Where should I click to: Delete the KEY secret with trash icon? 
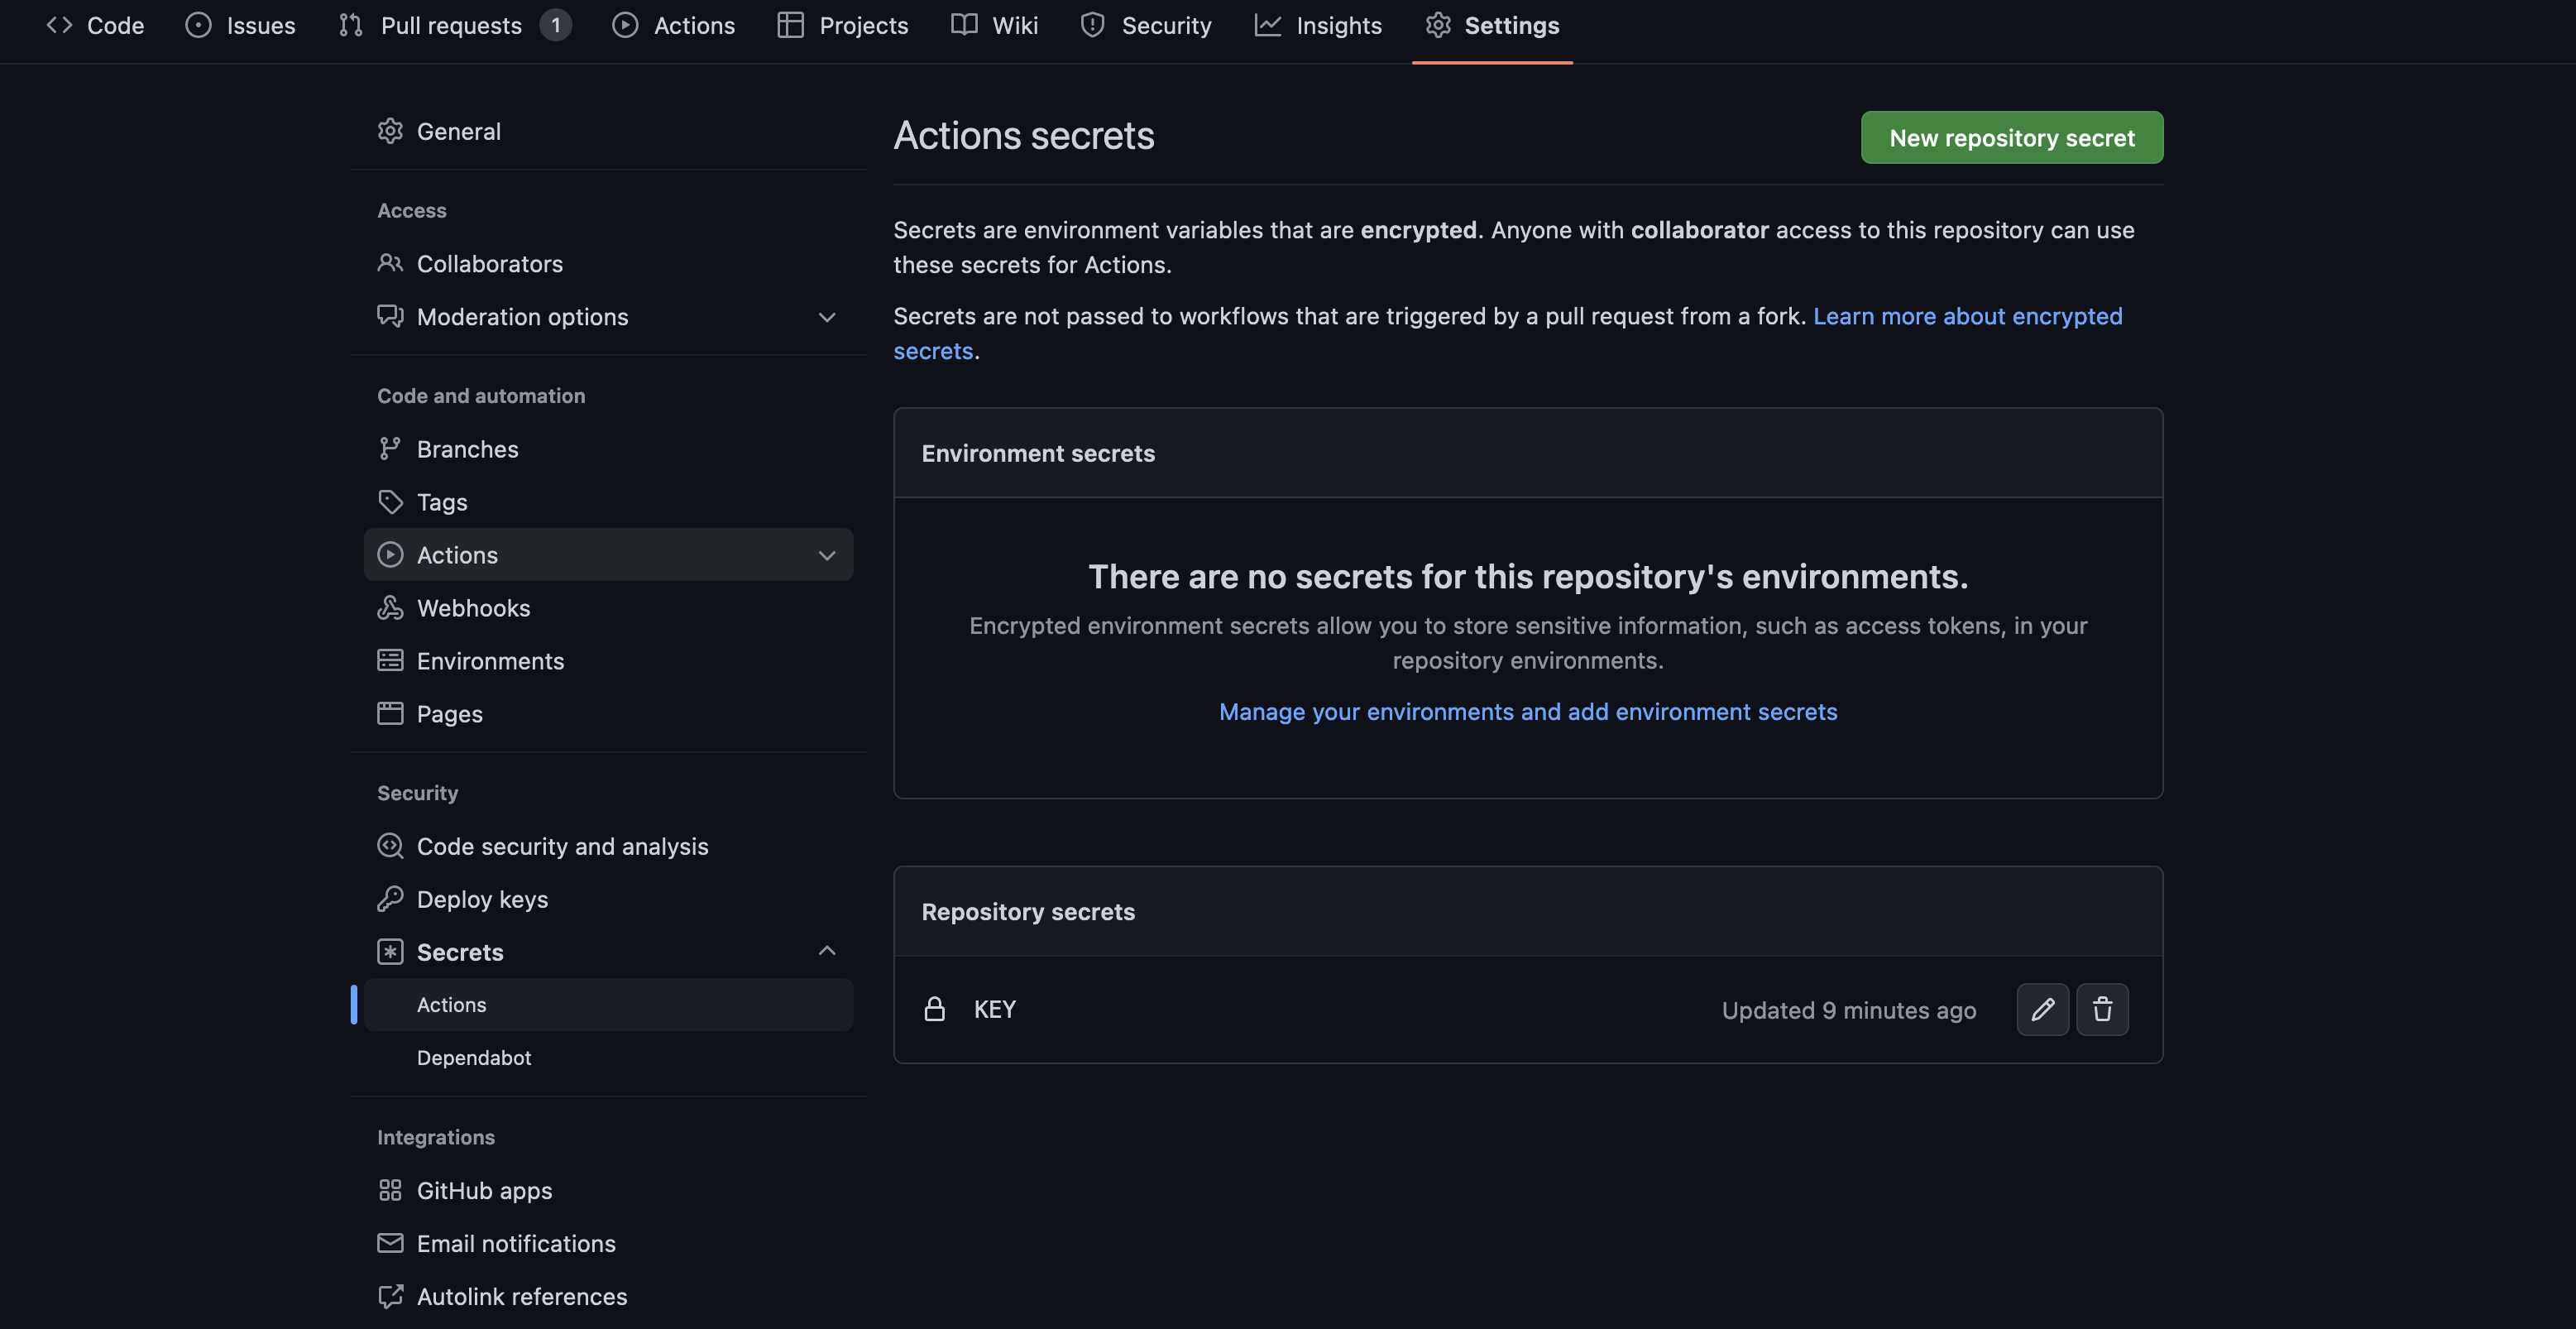point(2102,1009)
